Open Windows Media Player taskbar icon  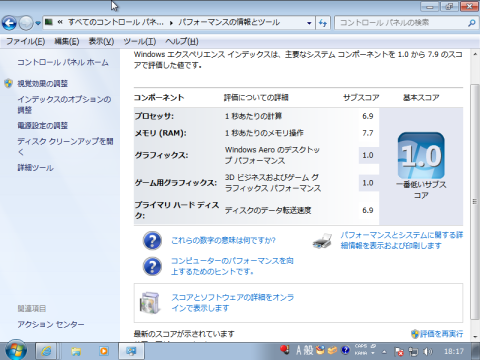click(104, 351)
